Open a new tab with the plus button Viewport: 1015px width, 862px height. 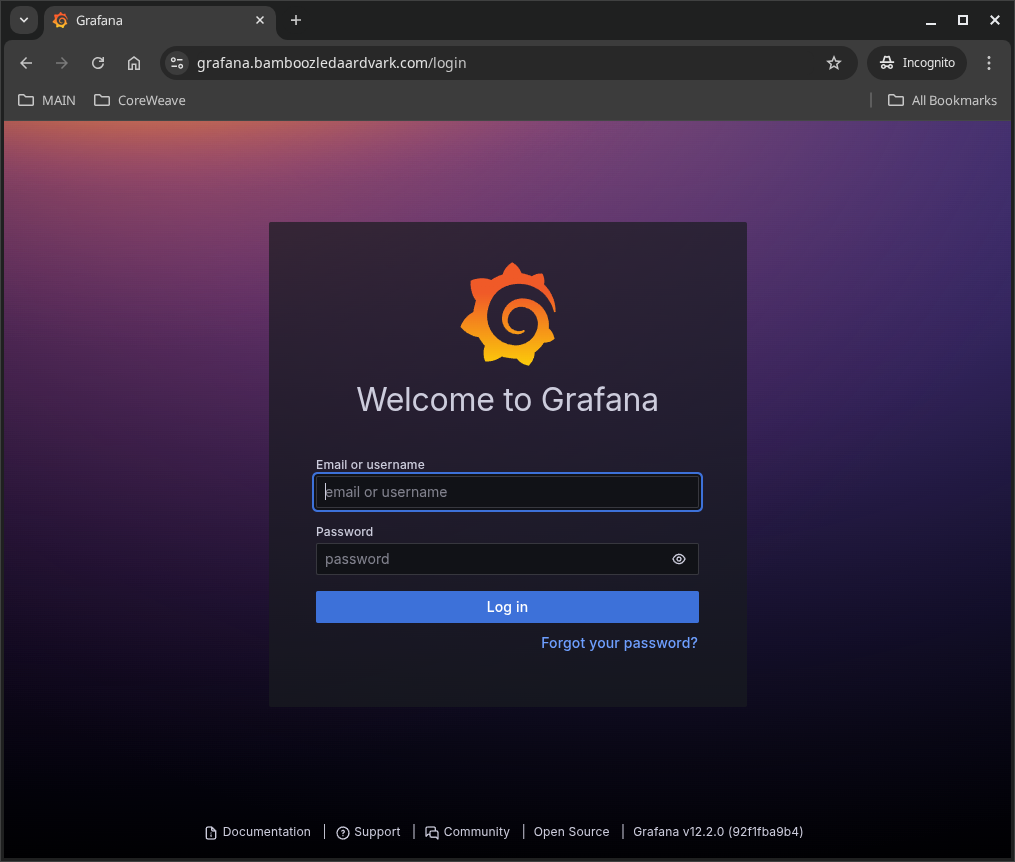click(x=296, y=20)
